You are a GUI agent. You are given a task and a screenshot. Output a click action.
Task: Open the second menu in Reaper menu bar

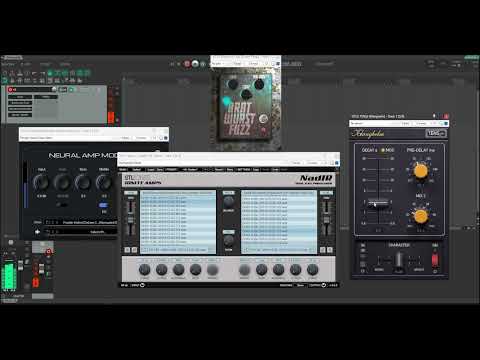[26, 64]
